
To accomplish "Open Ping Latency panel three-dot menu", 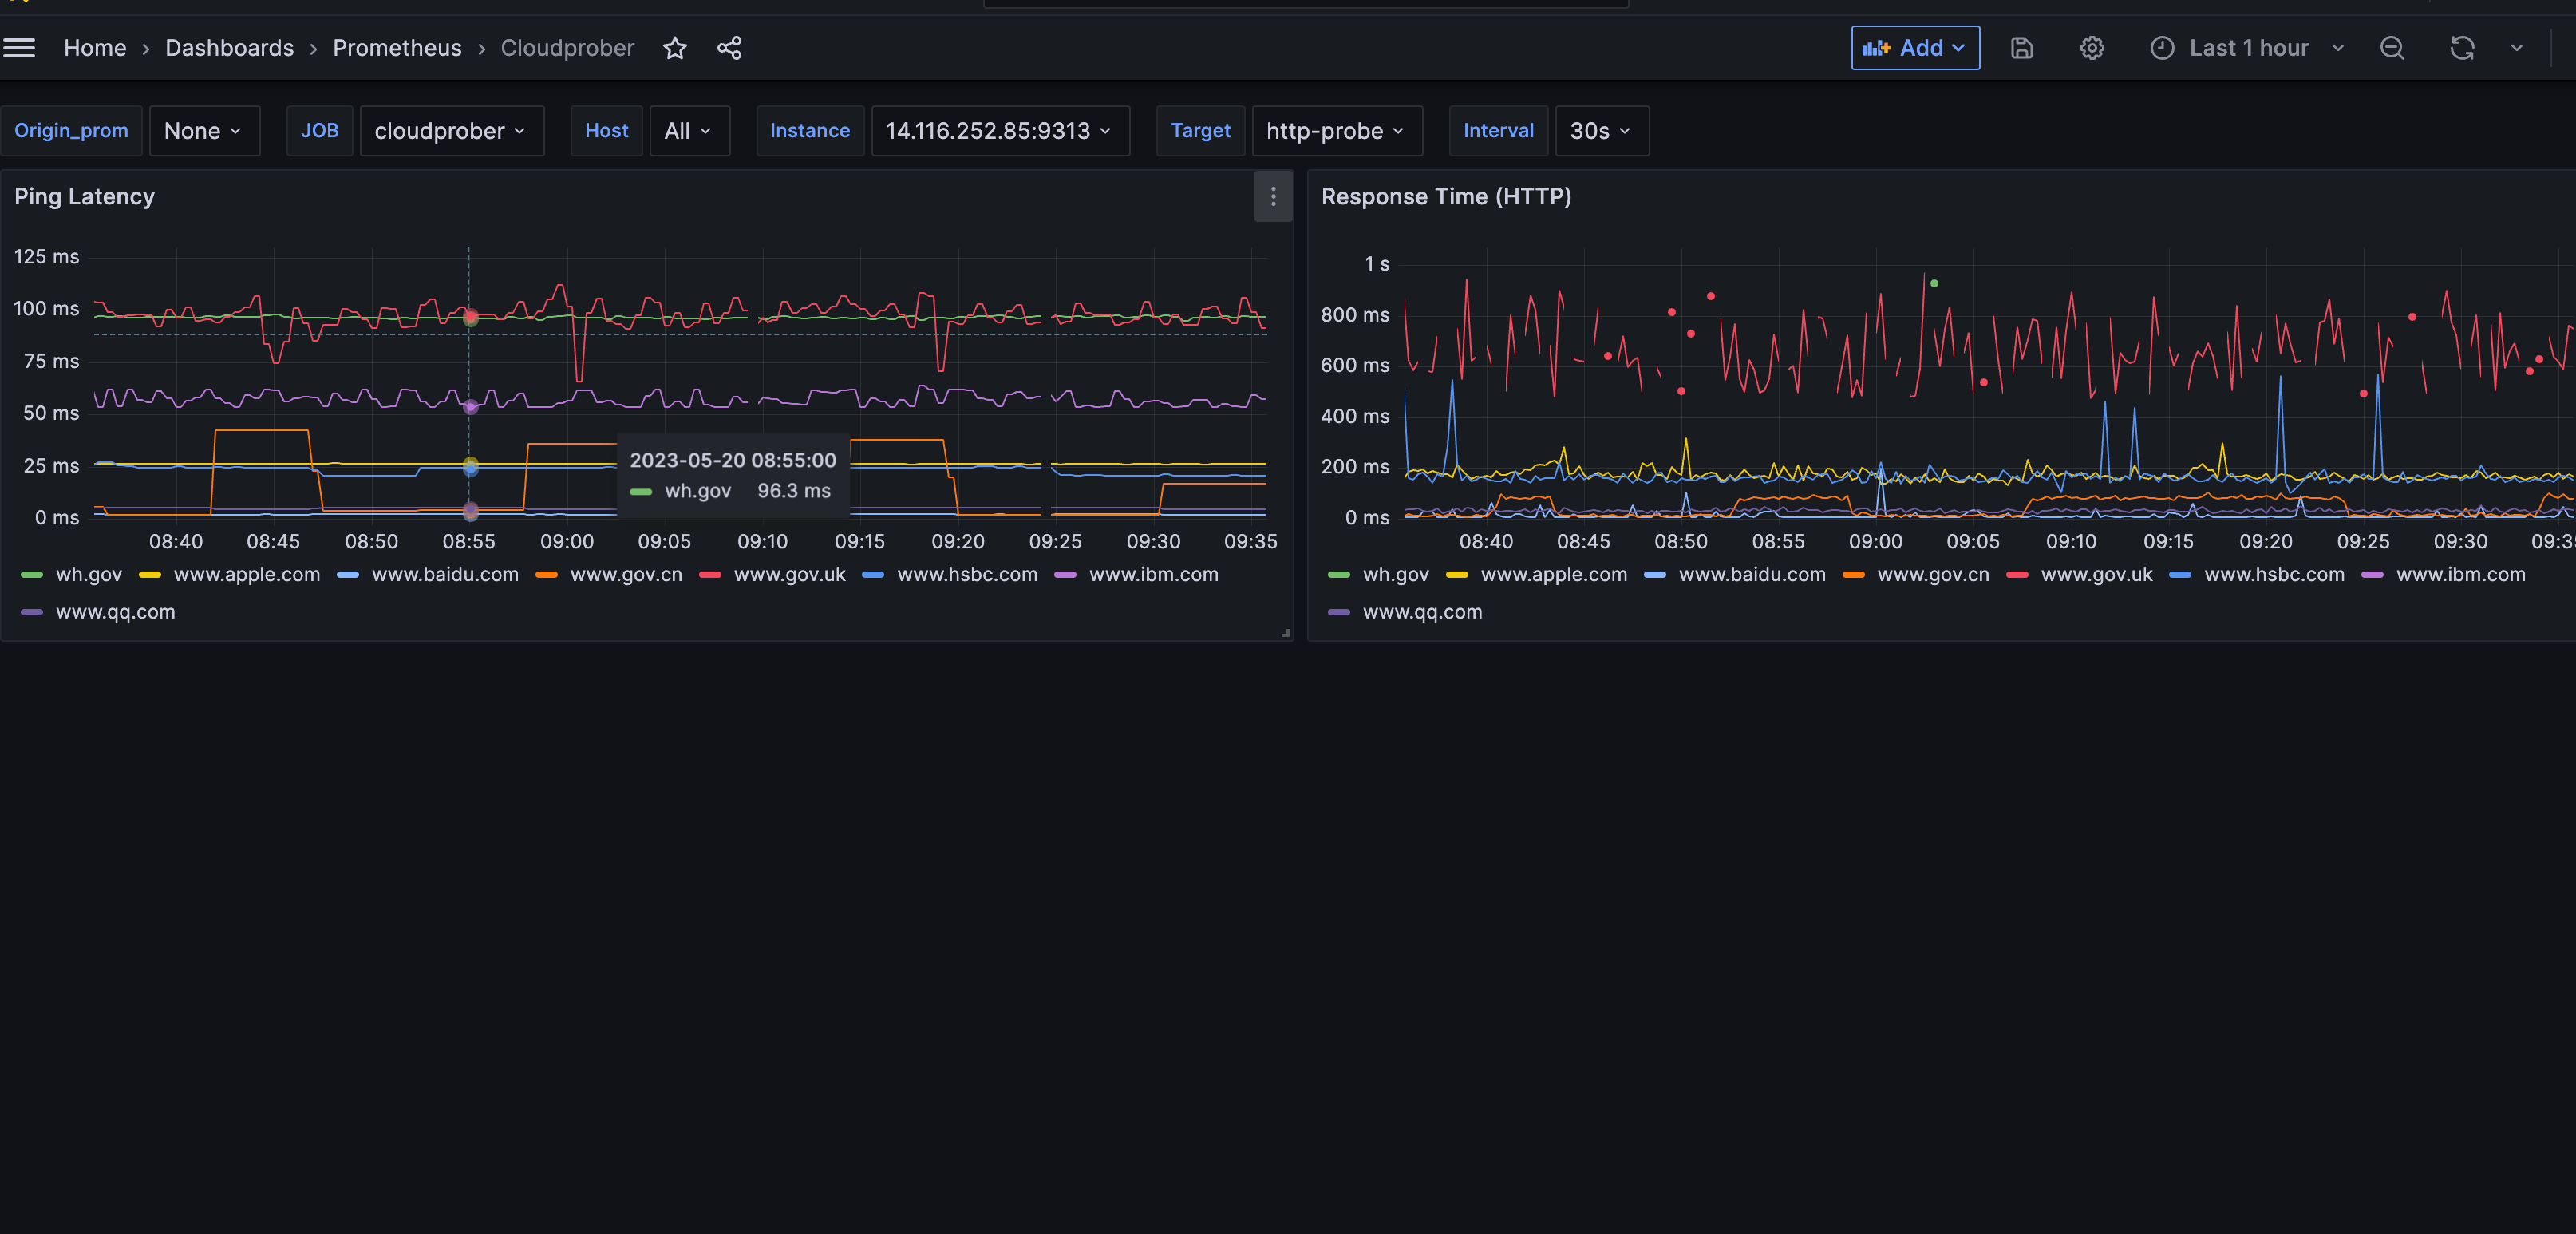I will click(1272, 197).
